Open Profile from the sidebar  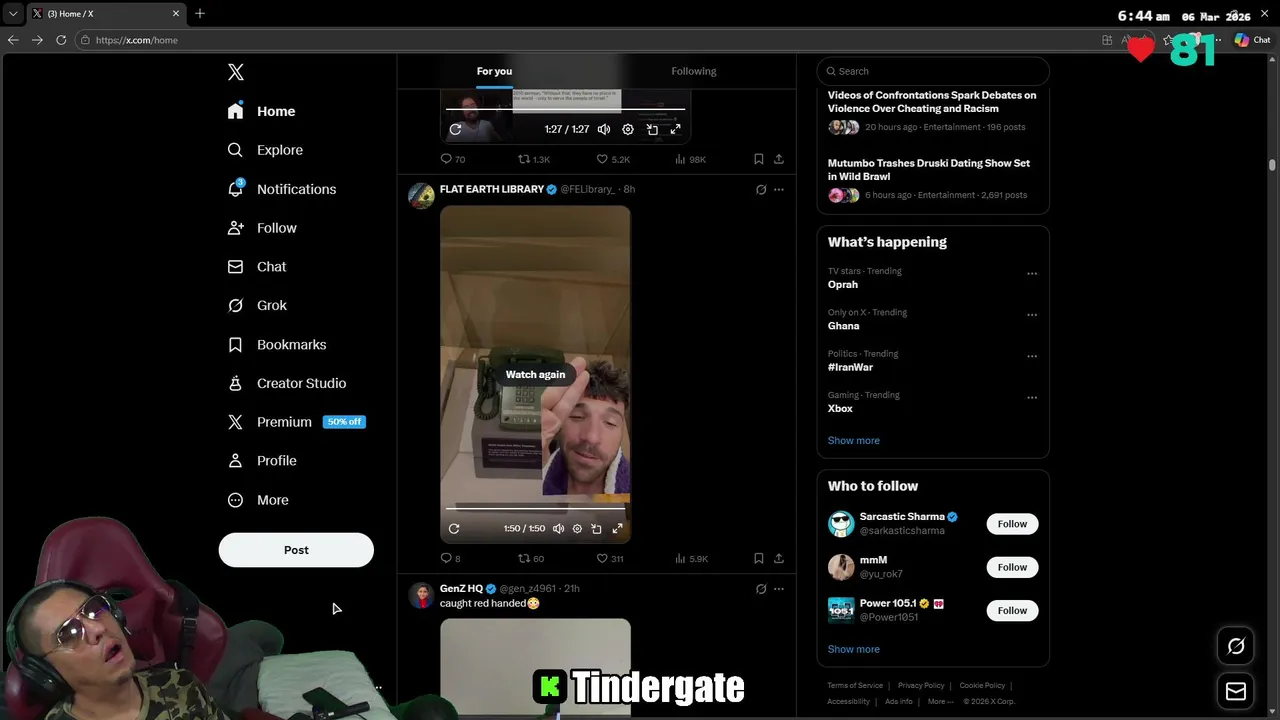click(262, 461)
